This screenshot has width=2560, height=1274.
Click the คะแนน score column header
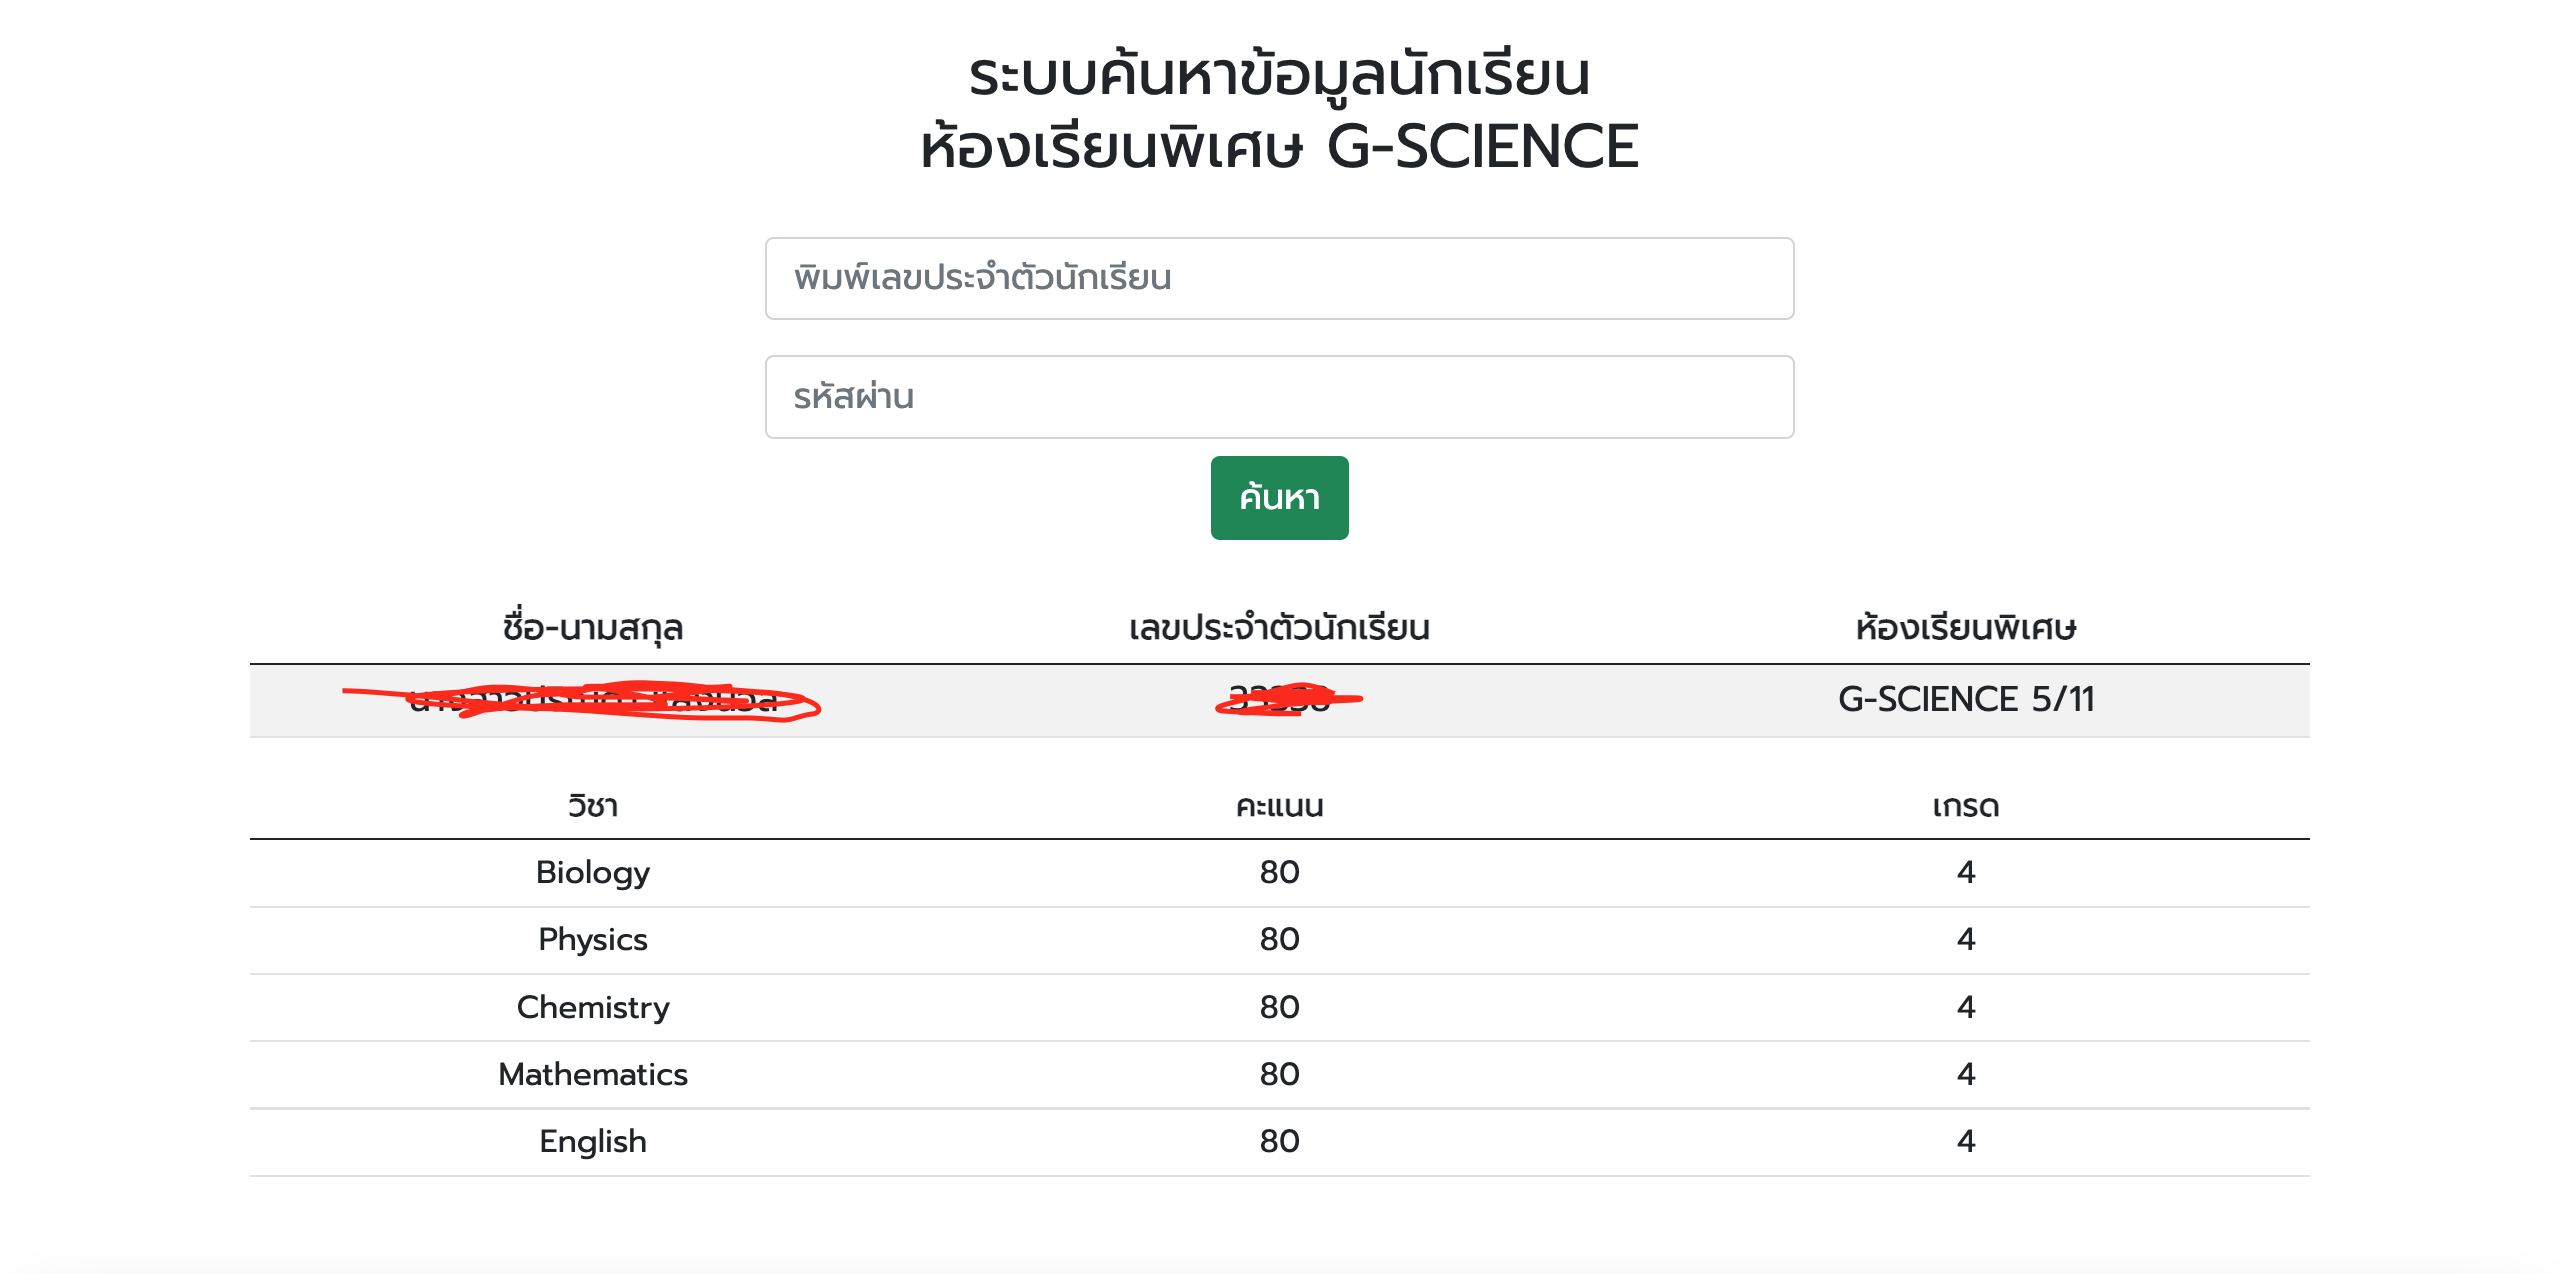pyautogui.click(x=1279, y=806)
